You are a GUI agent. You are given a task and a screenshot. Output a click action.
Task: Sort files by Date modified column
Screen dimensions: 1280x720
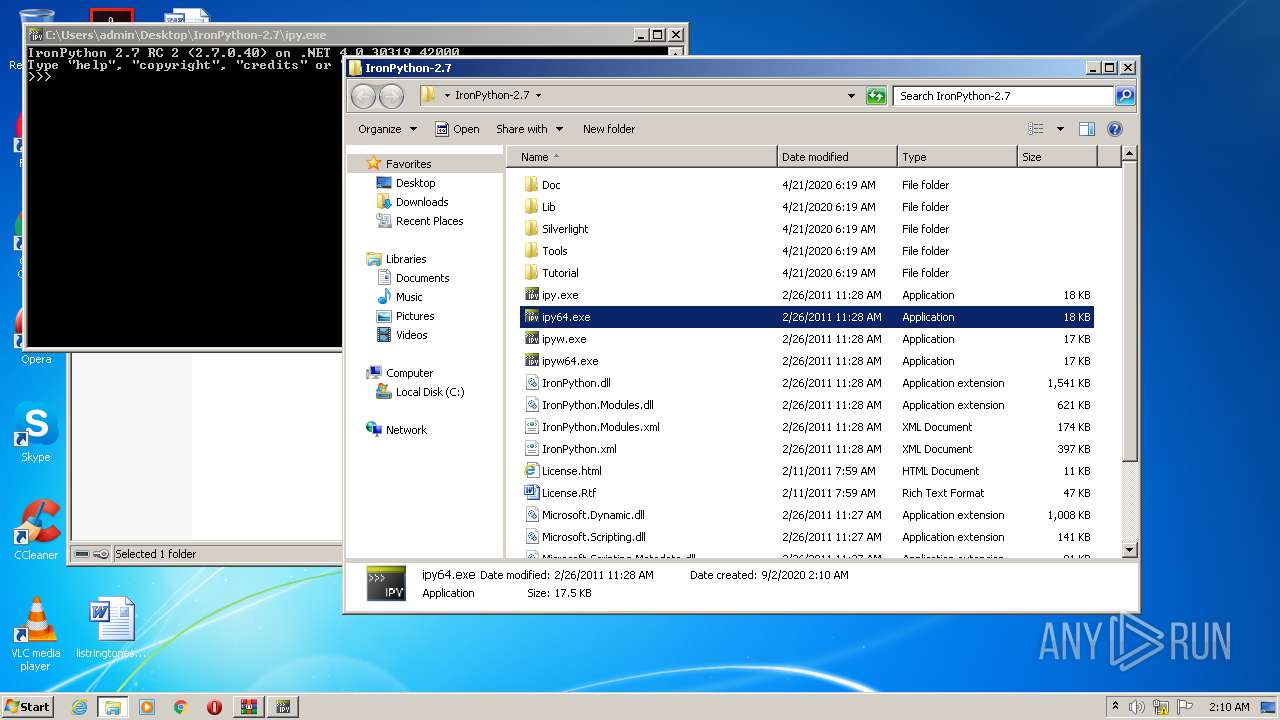837,157
